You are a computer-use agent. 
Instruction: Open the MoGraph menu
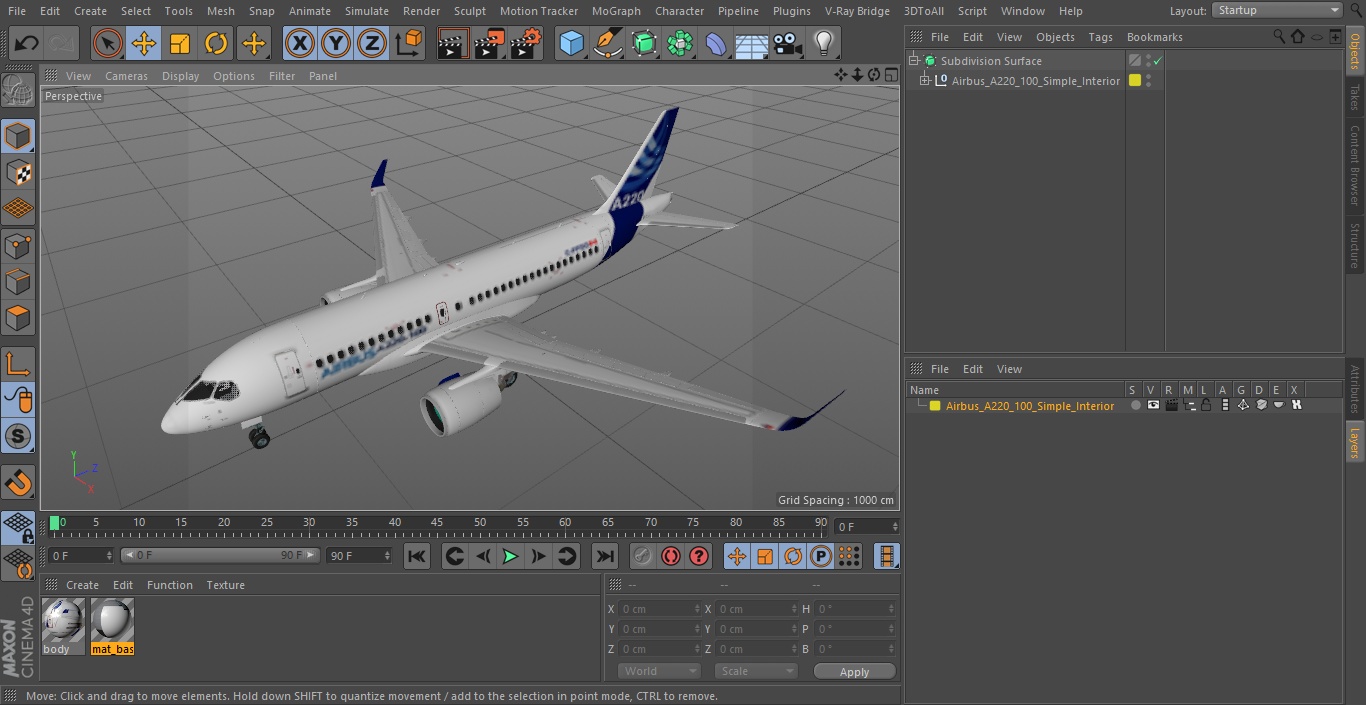[x=616, y=11]
